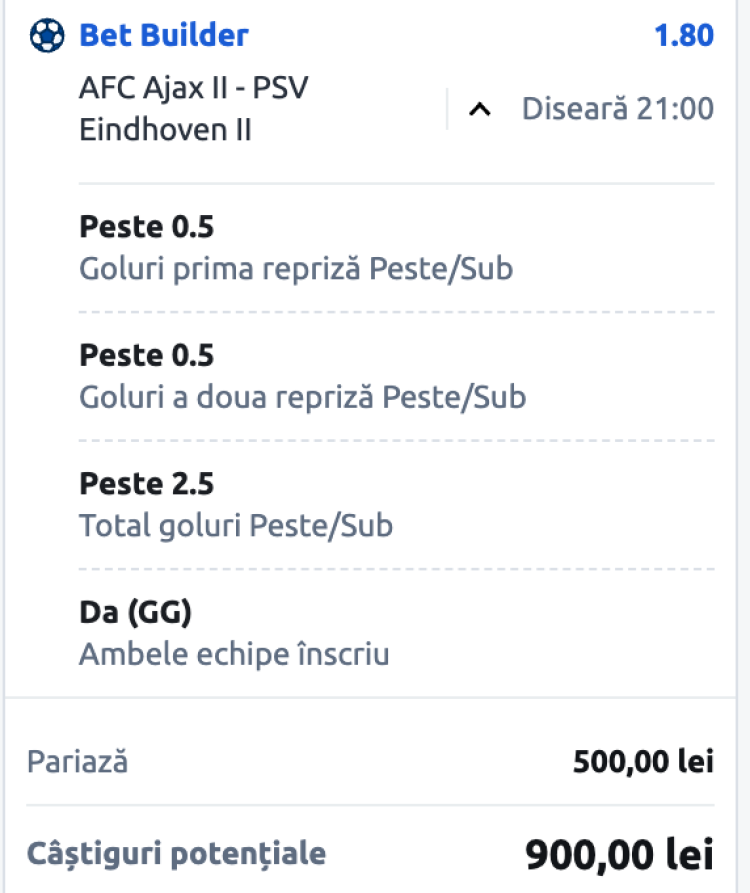This screenshot has height=893, width=750.
Task: Click the 1.80 odds value
Action: pyautogui.click(x=683, y=37)
